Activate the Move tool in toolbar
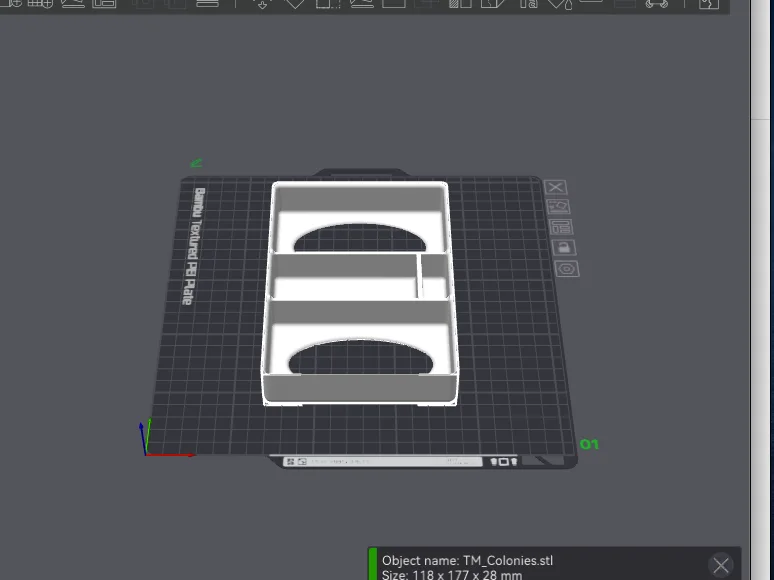Image resolution: width=774 pixels, height=580 pixels. (x=262, y=4)
